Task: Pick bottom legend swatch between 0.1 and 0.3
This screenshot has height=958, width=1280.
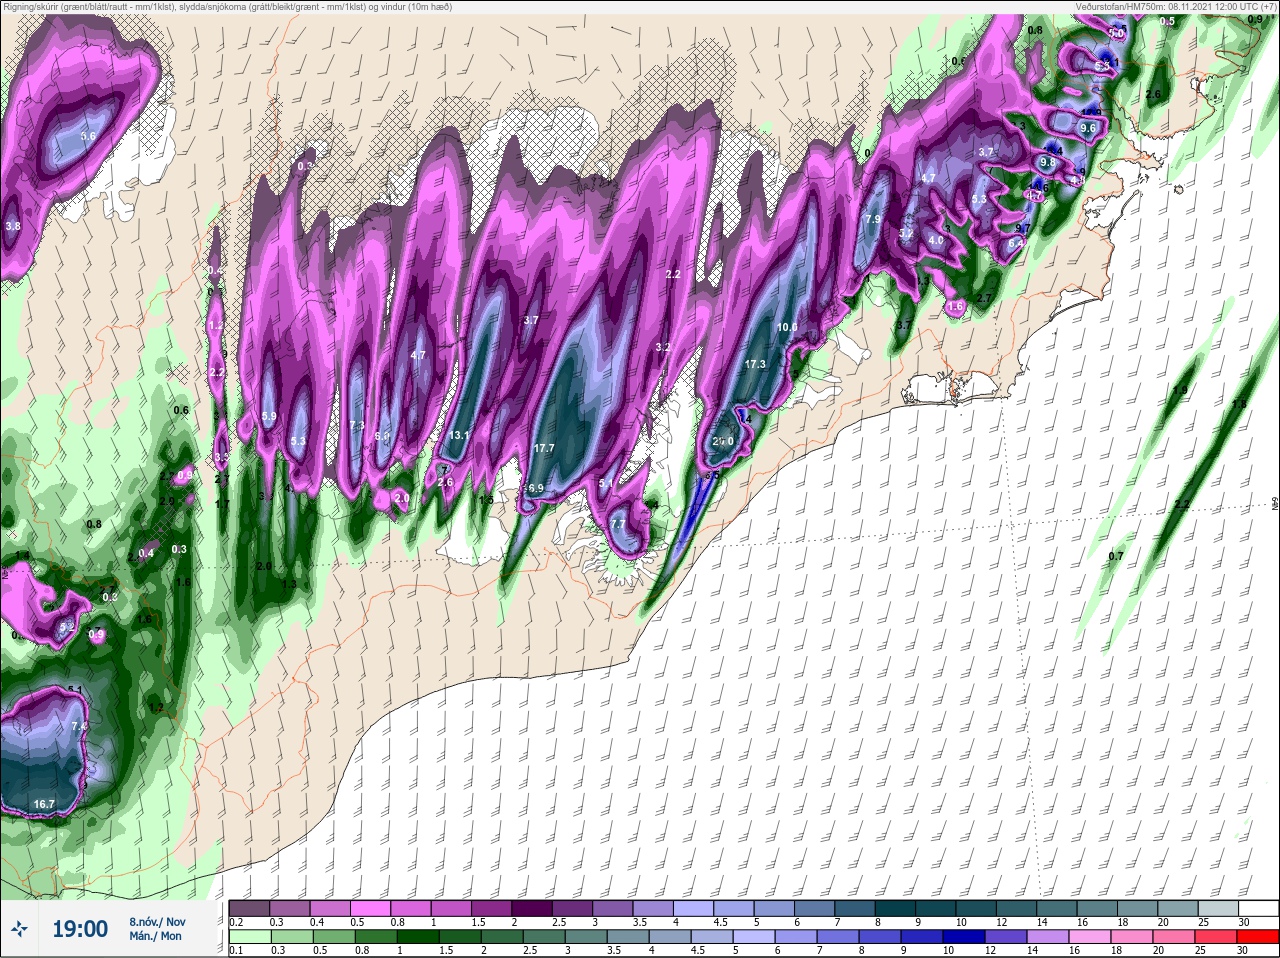Action: pos(249,937)
